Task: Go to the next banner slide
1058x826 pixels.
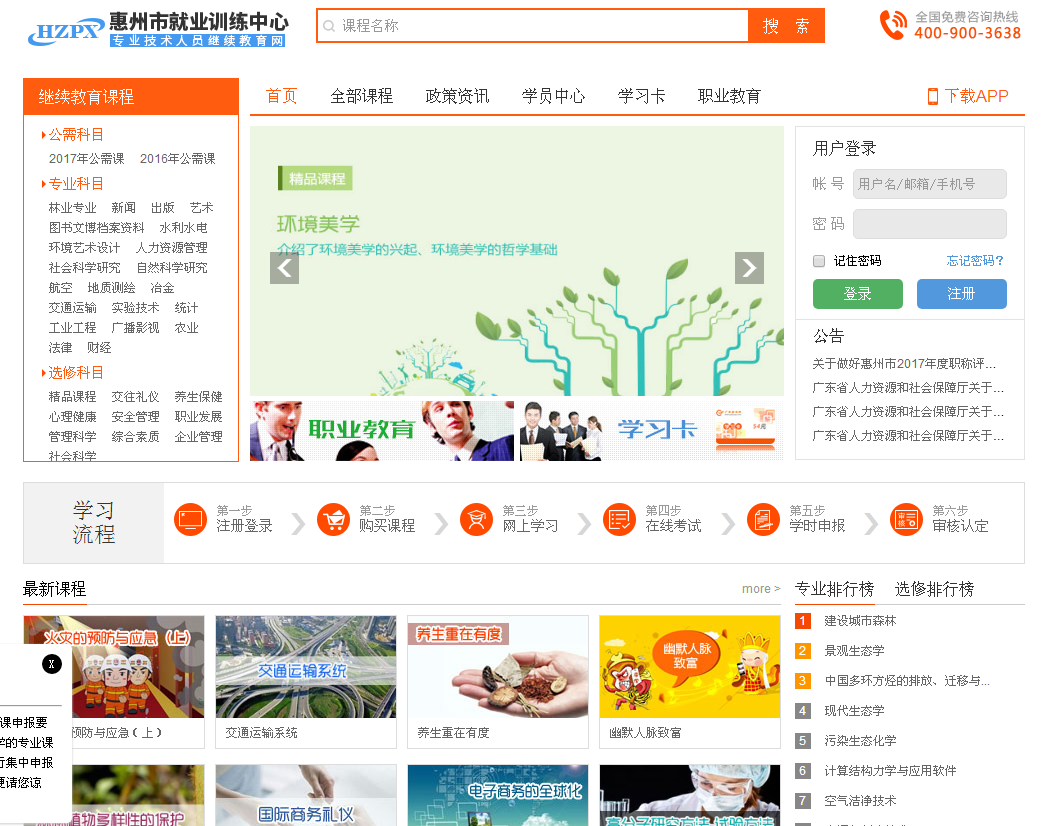Action: pyautogui.click(x=749, y=268)
